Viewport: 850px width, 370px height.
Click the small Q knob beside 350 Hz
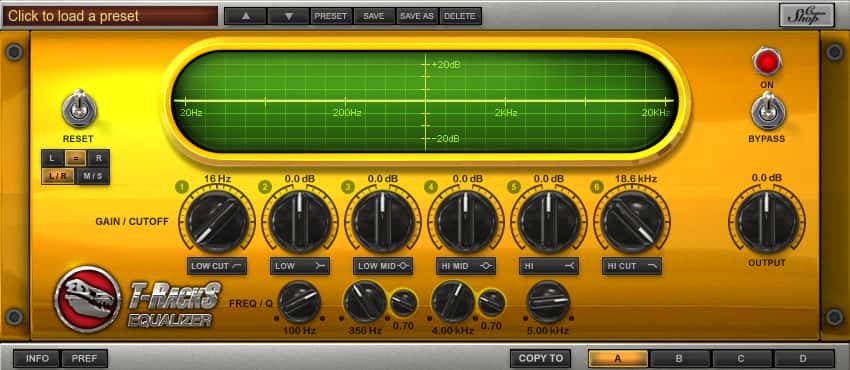coord(404,303)
